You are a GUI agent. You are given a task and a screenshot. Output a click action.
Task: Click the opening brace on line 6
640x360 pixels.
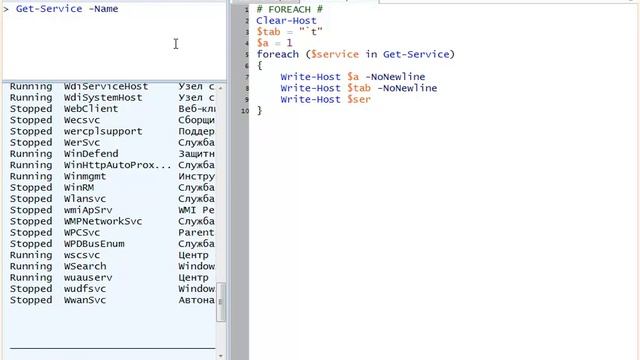point(260,65)
